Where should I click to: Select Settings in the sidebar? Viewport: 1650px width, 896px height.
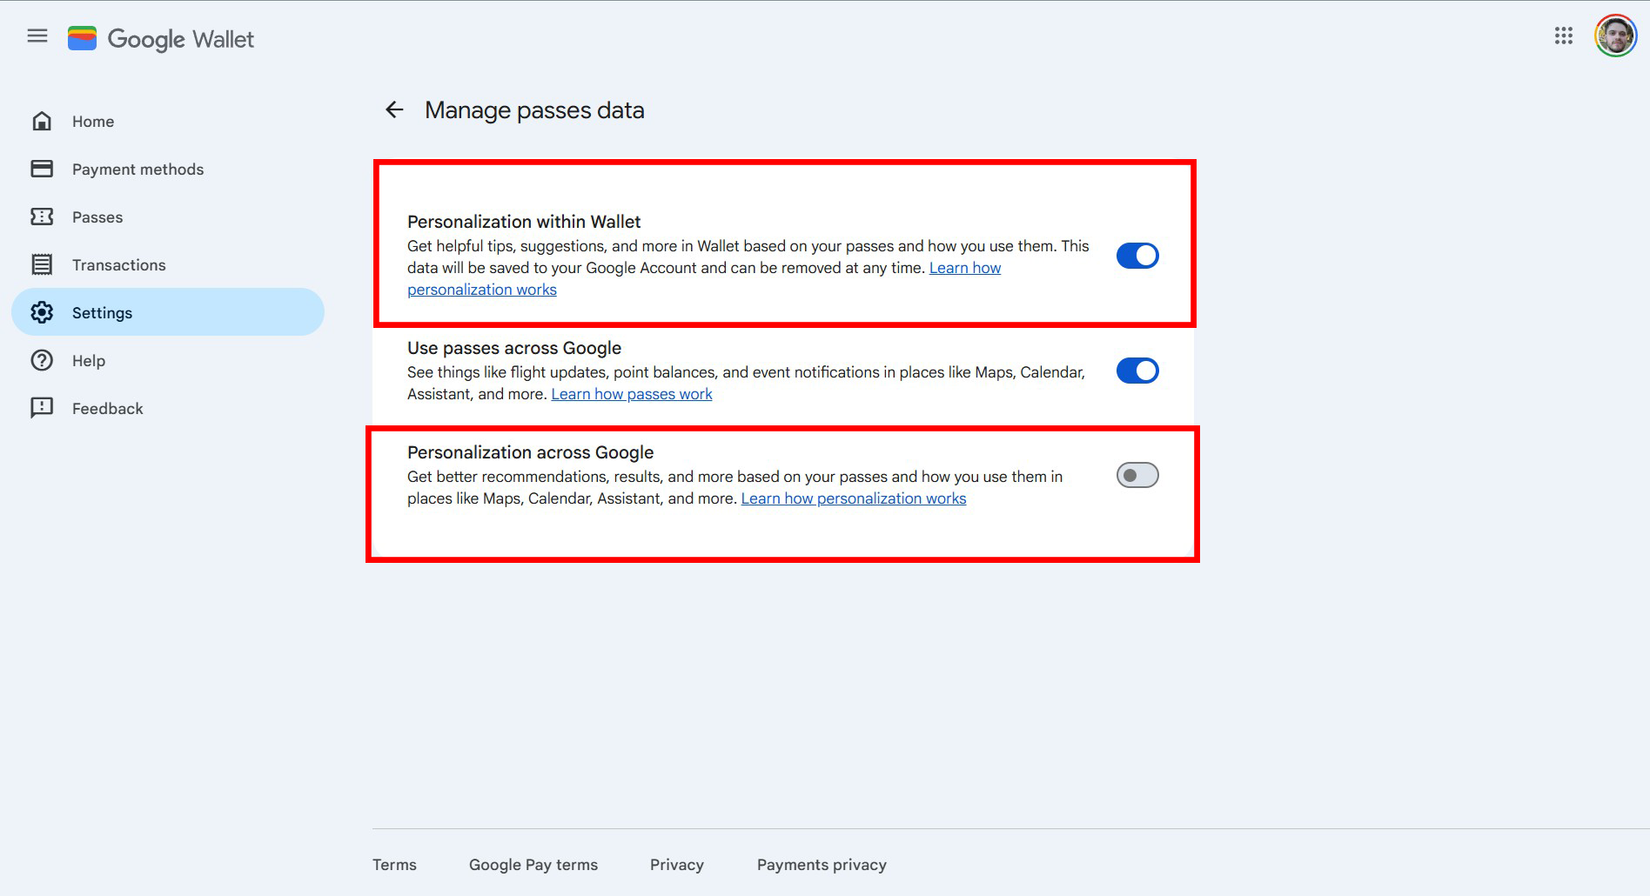[x=168, y=313]
